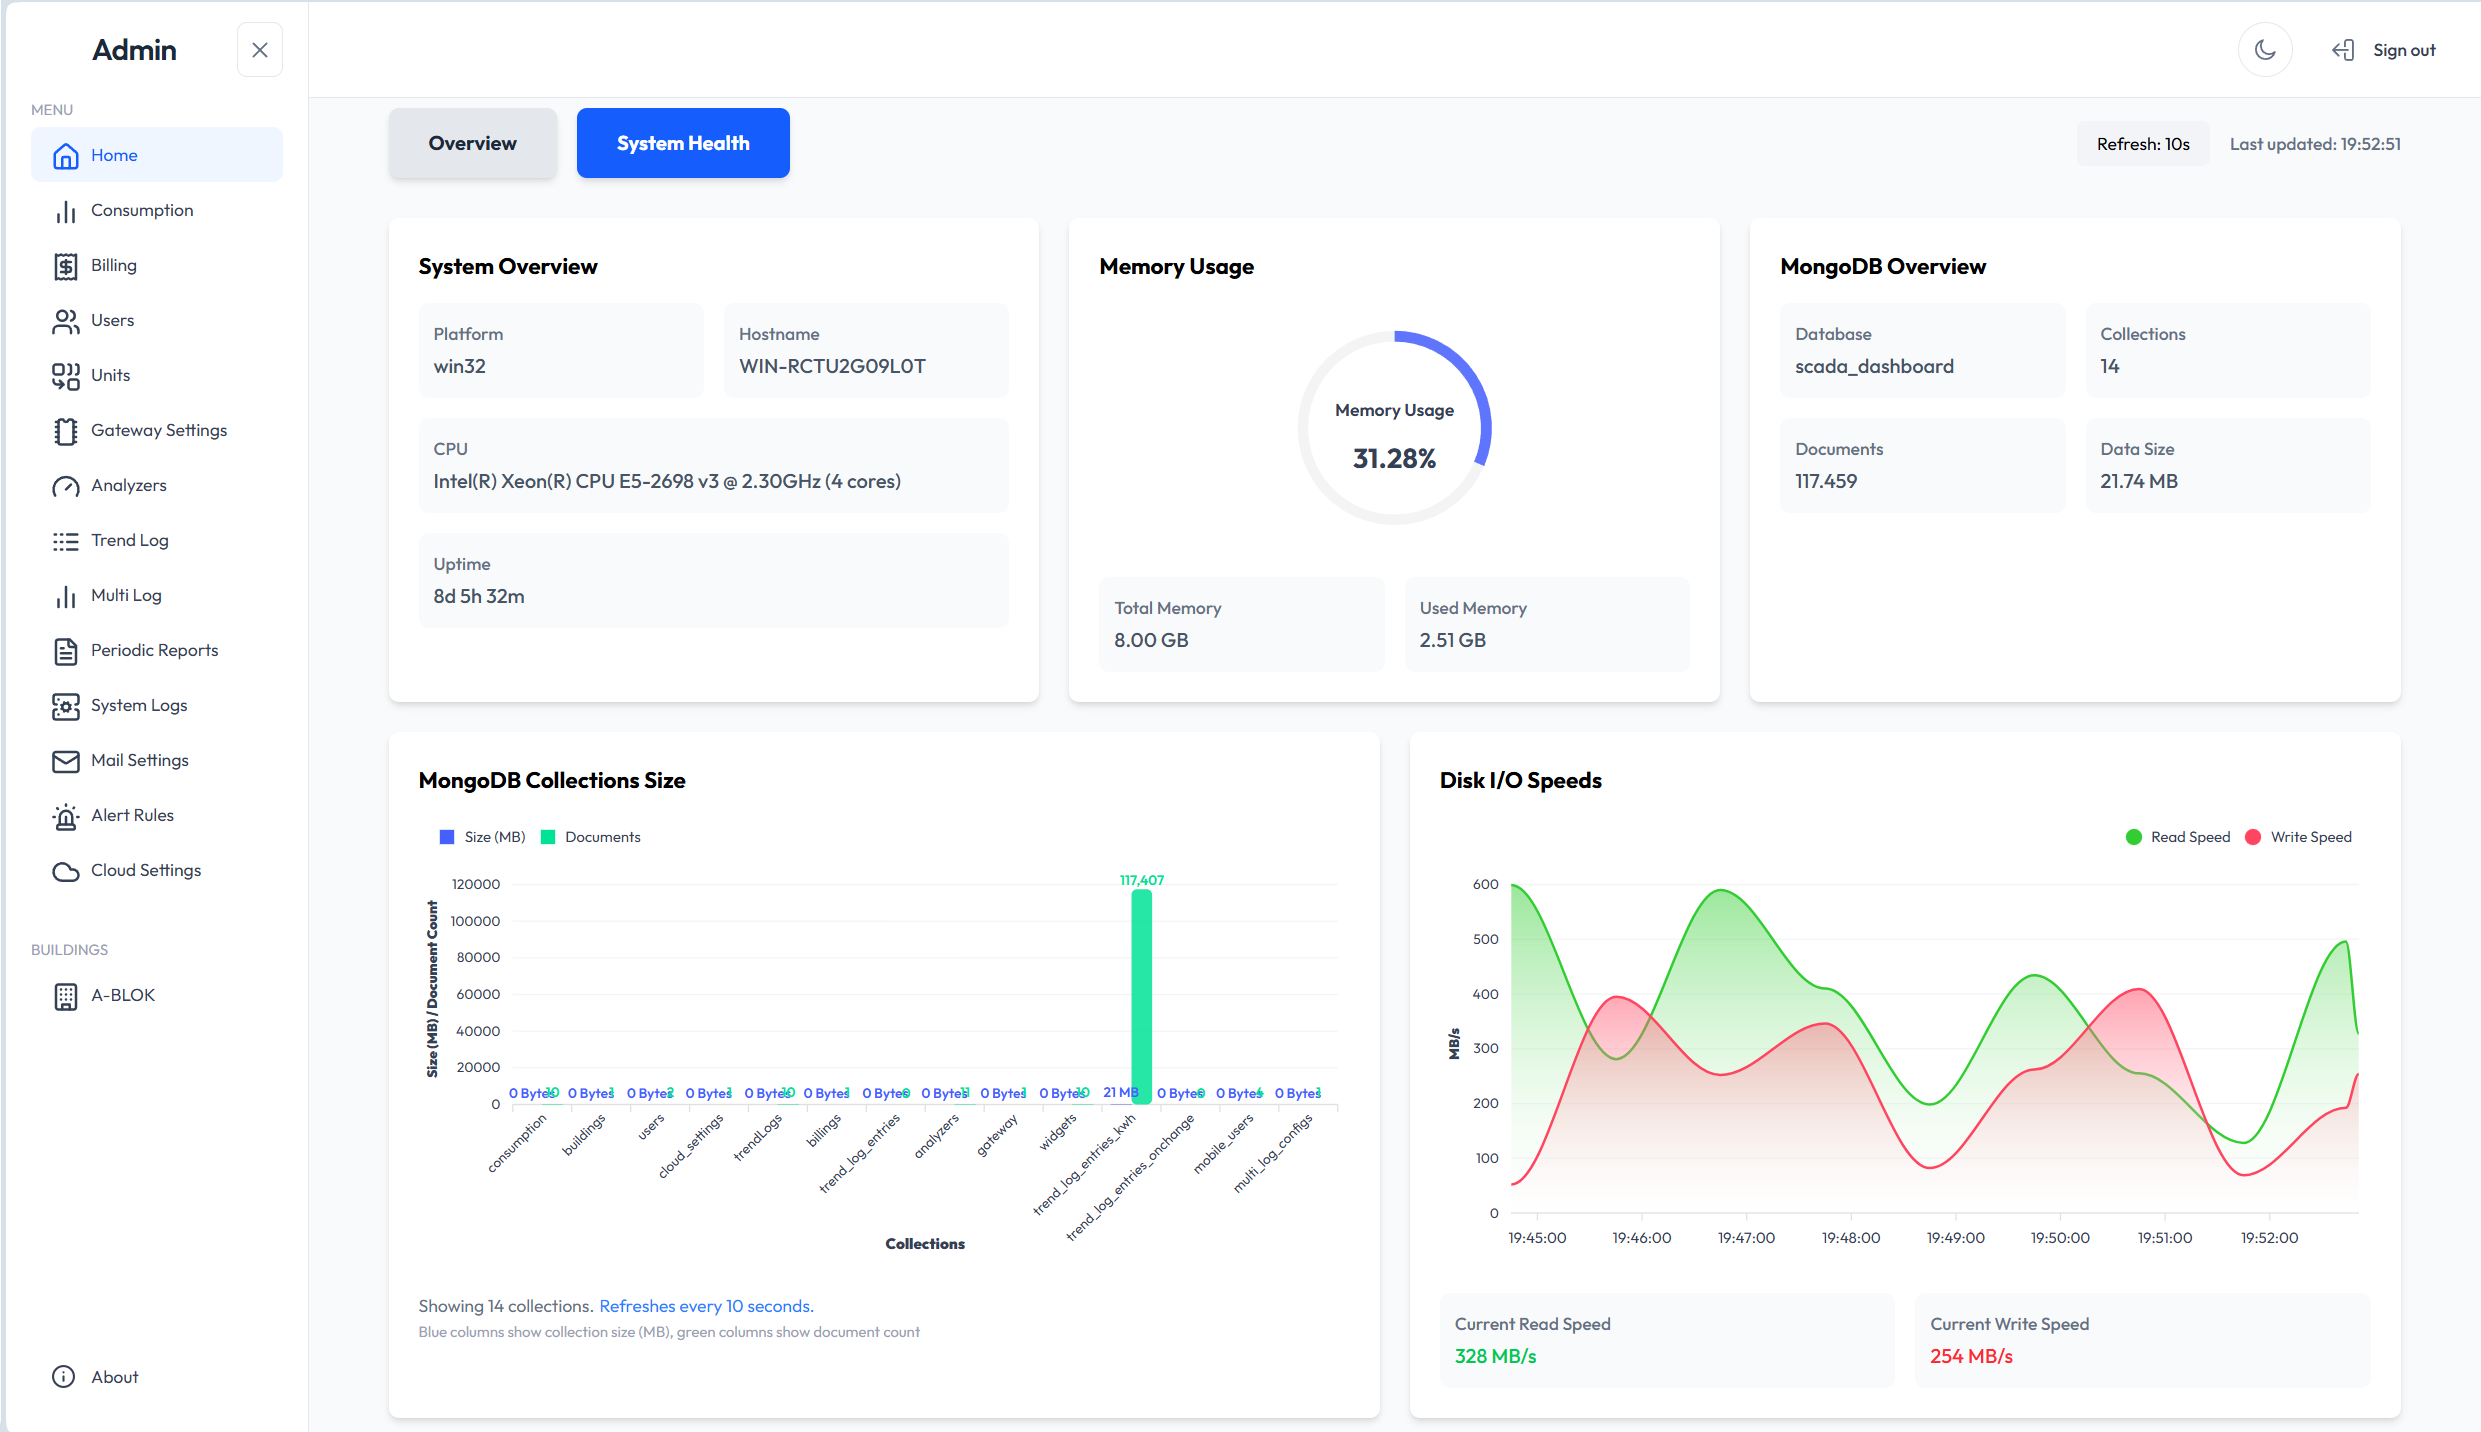Close the Admin sidebar panel
Screen dimensions: 2481x1432
[x=259, y=50]
